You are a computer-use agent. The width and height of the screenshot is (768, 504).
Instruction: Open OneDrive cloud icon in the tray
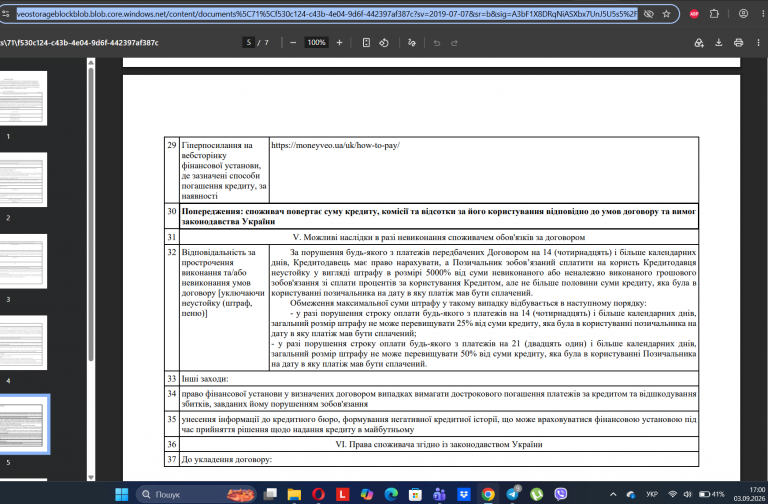click(631, 494)
